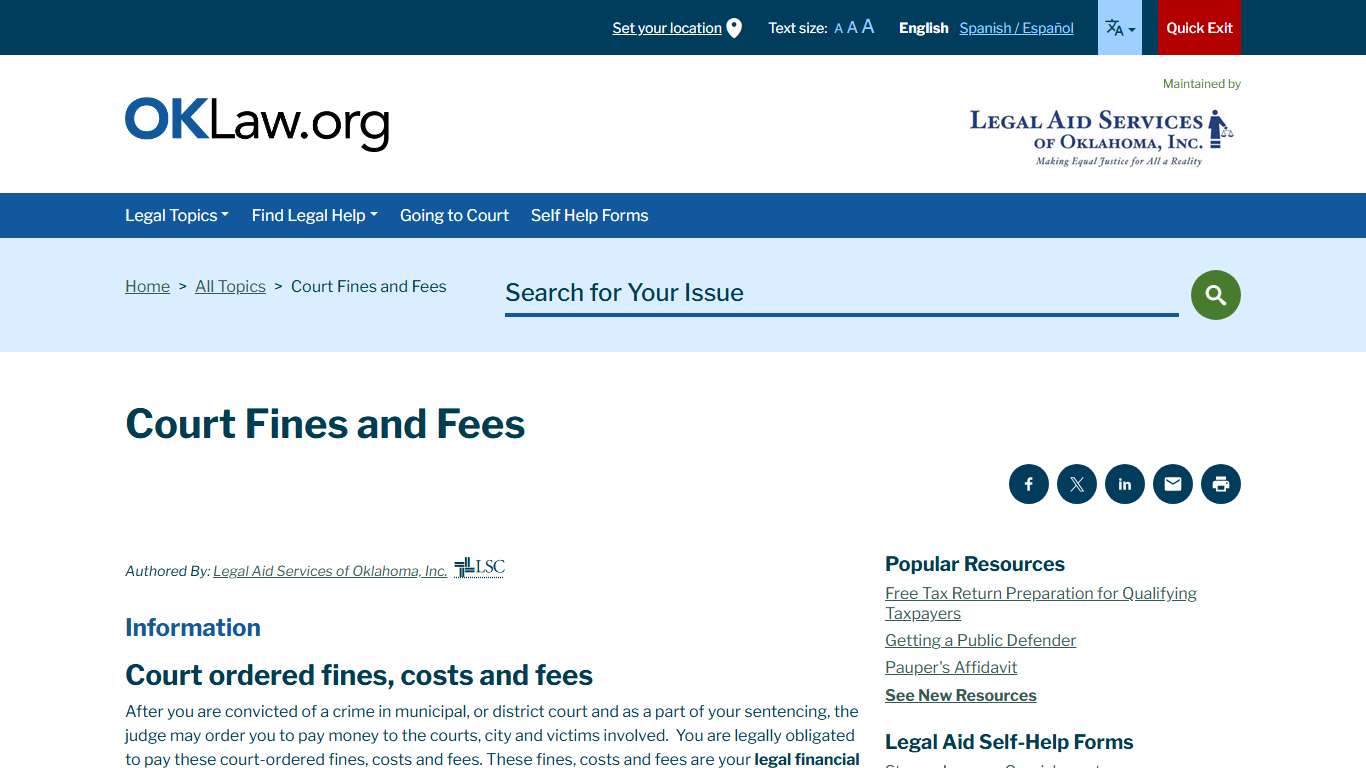Print the page with the printer icon
1366x768 pixels.
(1220, 484)
